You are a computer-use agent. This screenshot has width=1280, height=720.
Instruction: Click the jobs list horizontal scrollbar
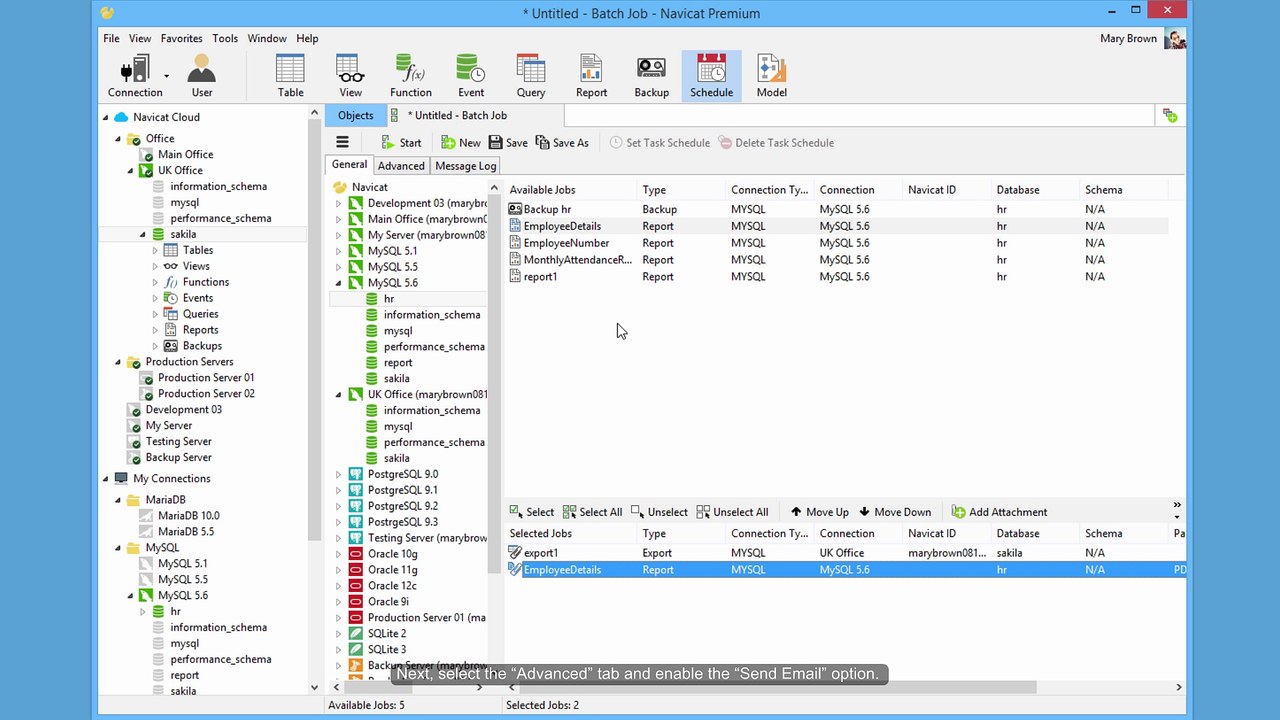776,687
